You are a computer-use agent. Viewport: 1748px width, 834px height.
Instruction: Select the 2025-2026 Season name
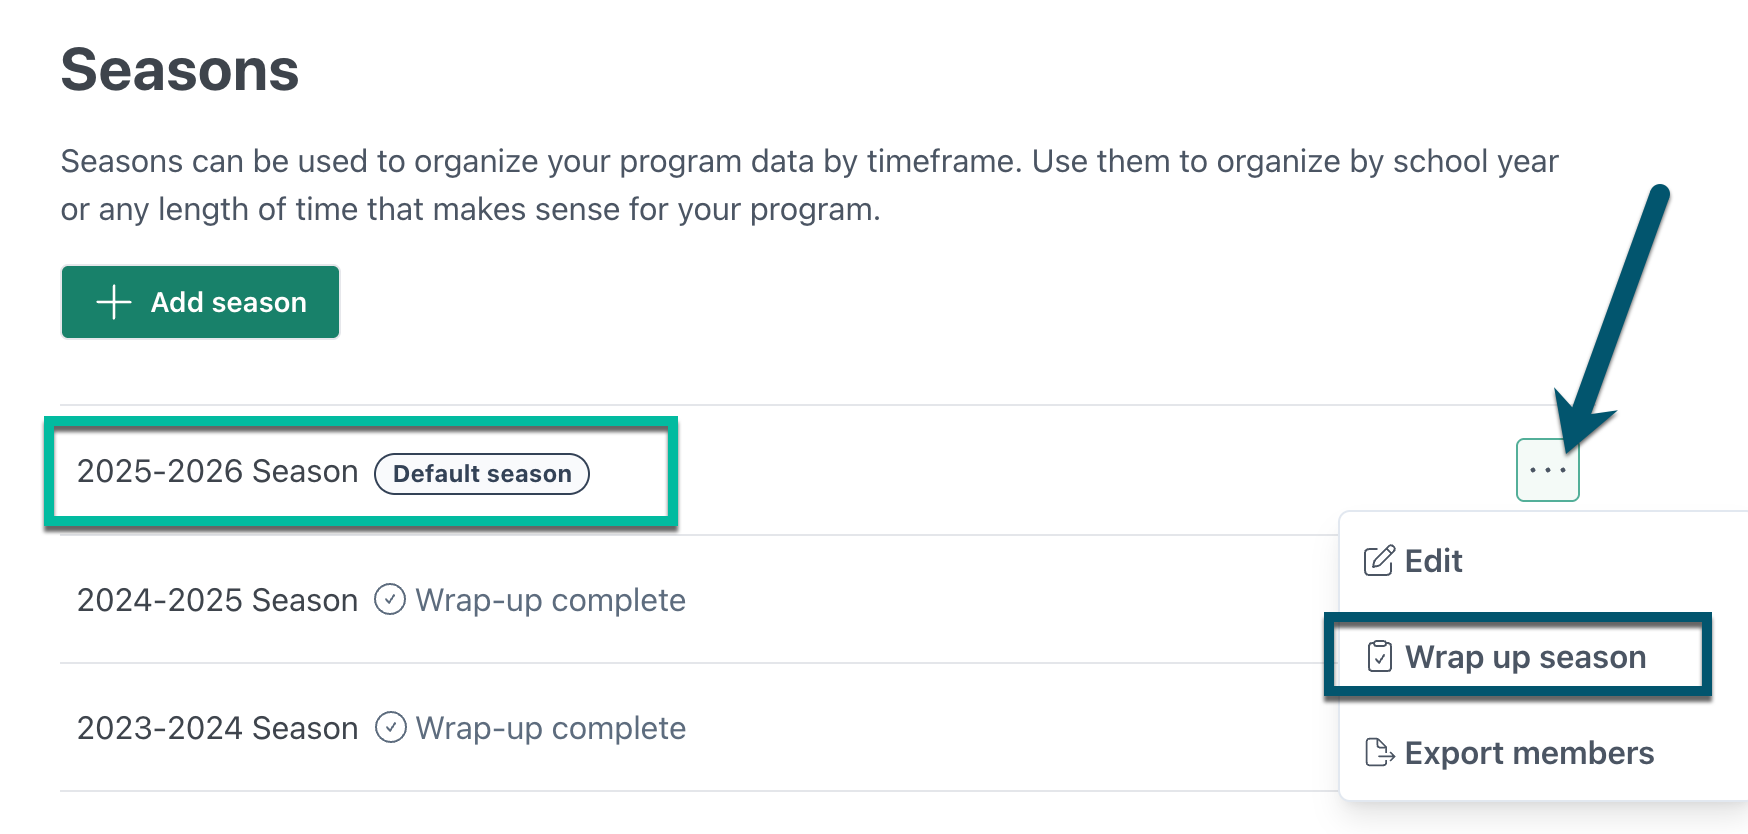[x=217, y=471]
